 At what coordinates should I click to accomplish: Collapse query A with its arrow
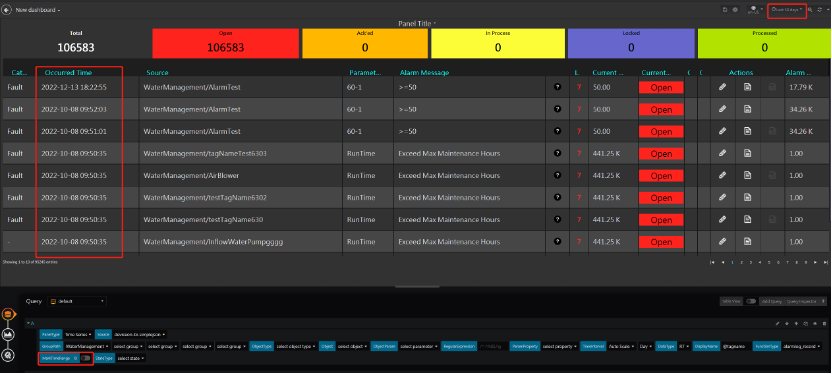[29, 323]
